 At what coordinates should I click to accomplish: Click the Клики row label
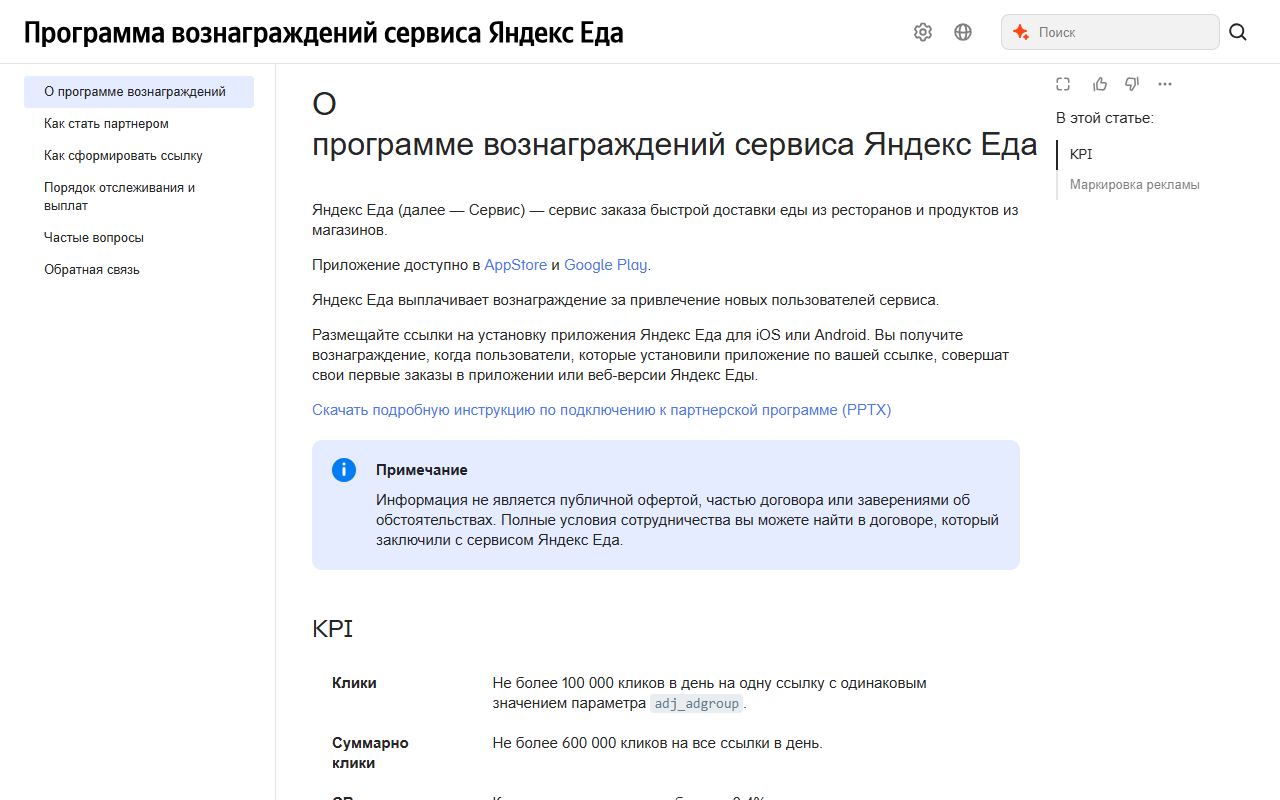pyautogui.click(x=354, y=683)
